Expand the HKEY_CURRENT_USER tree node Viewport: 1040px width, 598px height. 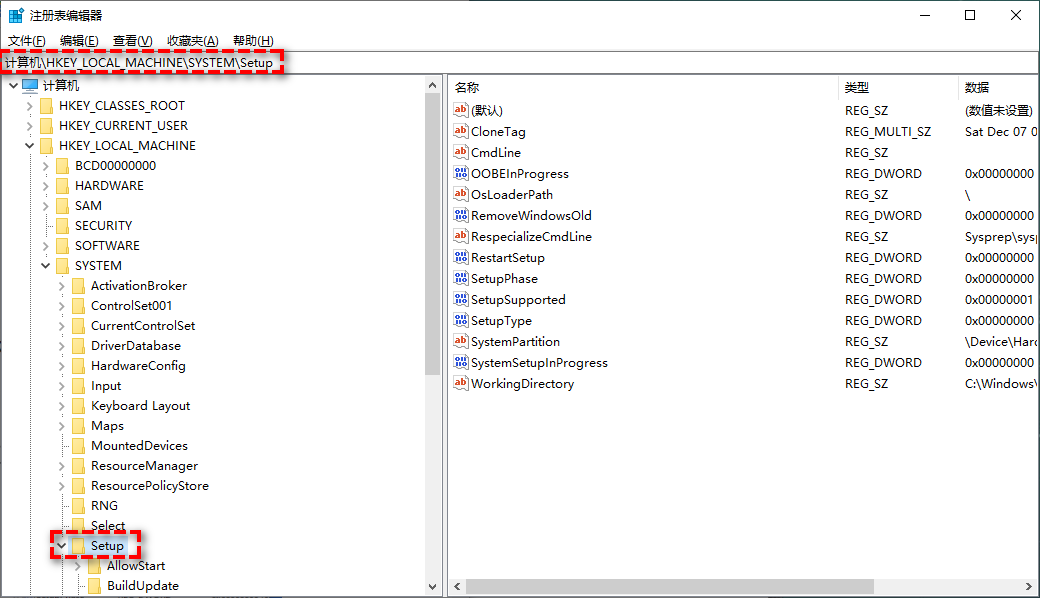click(x=30, y=126)
